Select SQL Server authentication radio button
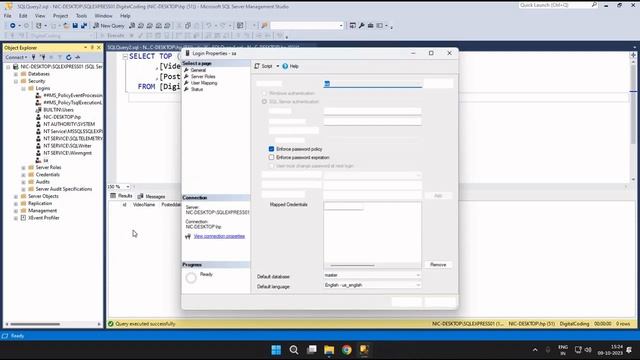Viewport: 640px width, 360px height. click(x=264, y=101)
